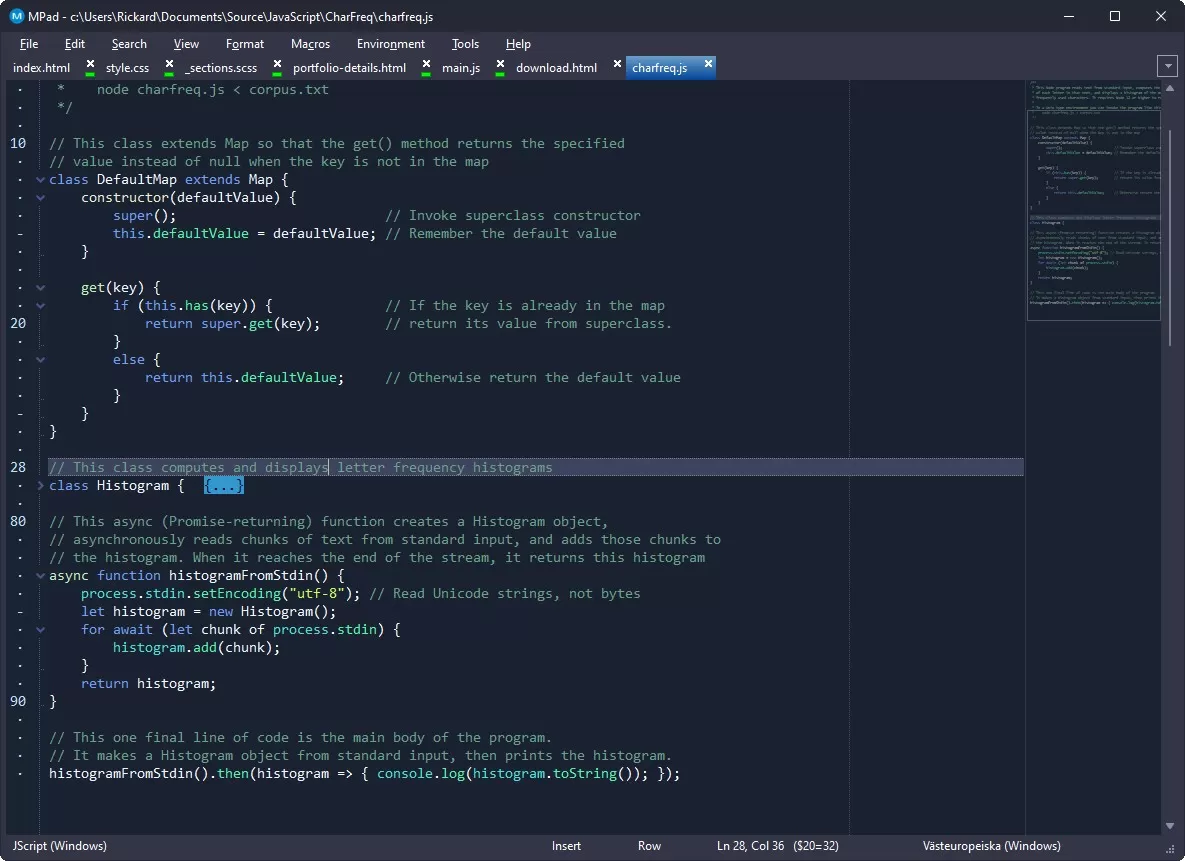Screen dimensions: 1185x861
Task: Toggle the Row selection mode indicator
Action: coord(649,846)
